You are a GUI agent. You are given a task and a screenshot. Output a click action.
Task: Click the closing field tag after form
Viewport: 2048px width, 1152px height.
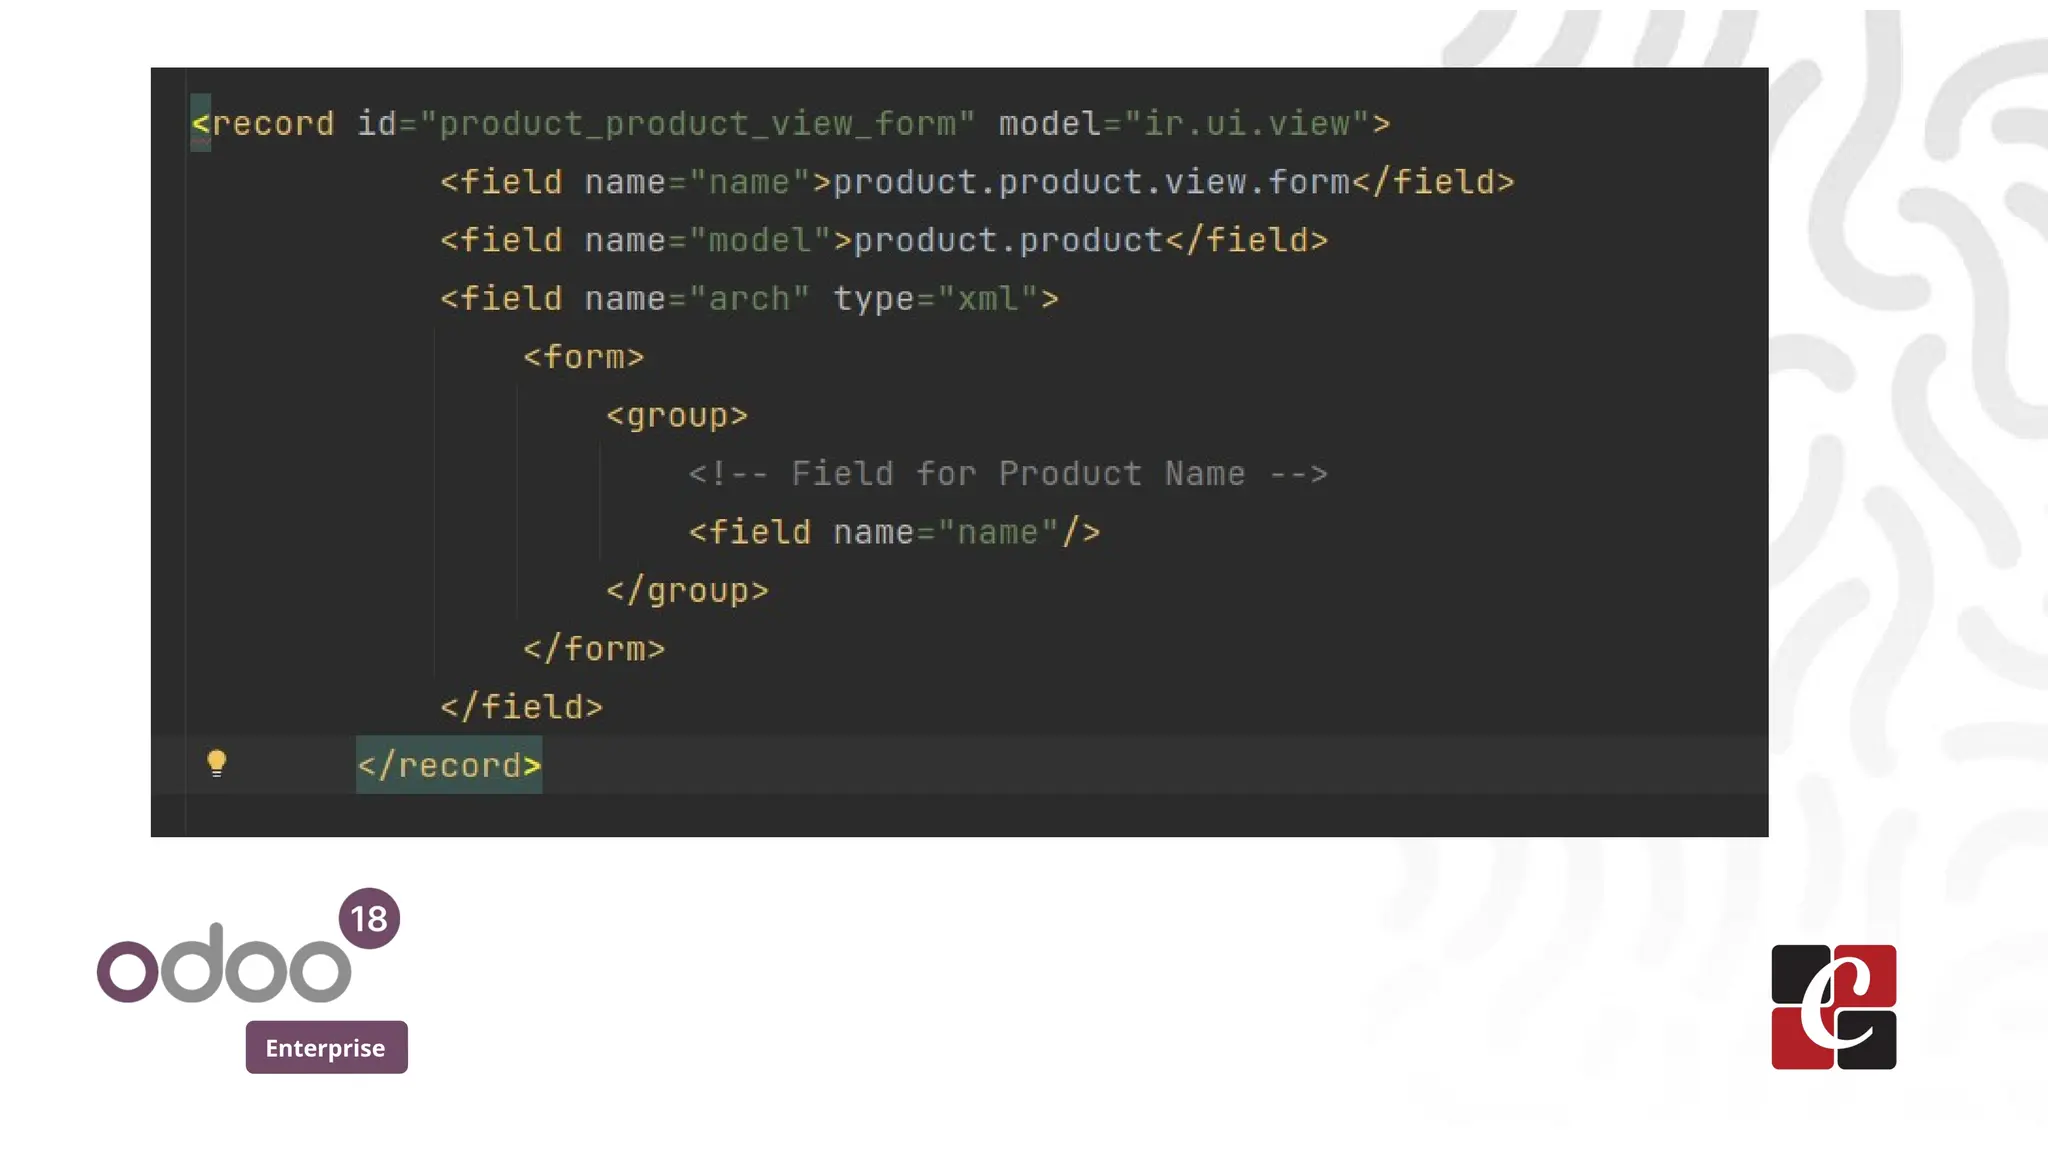tap(522, 708)
